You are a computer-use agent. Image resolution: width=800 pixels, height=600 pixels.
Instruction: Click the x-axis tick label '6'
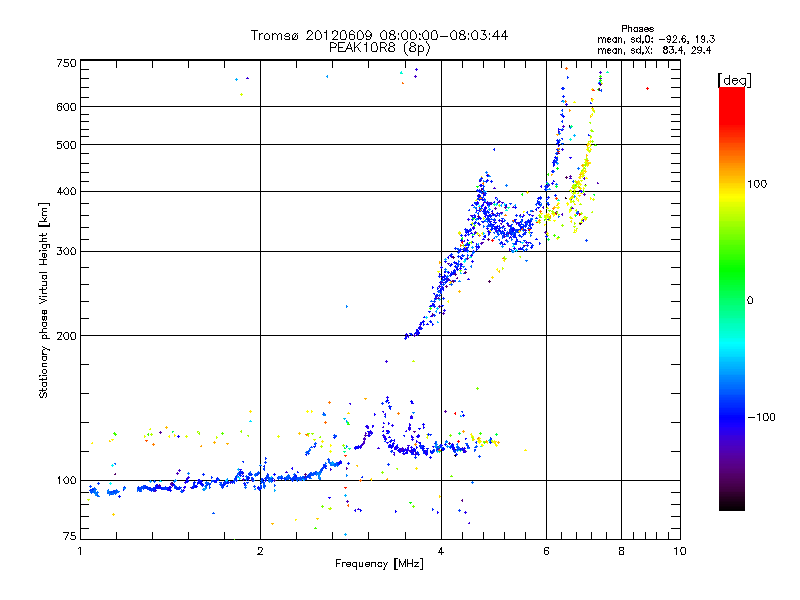coord(546,551)
